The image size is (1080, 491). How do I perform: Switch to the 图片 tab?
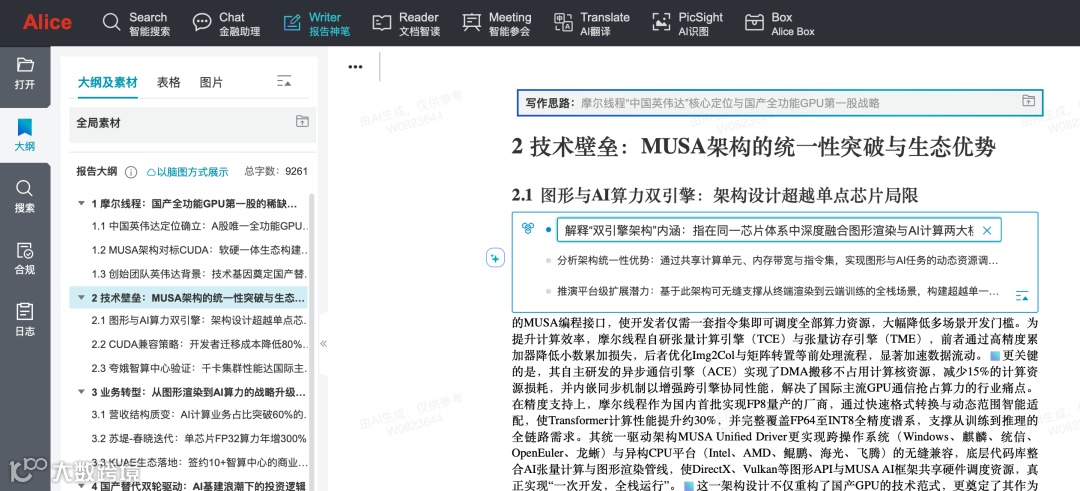[x=211, y=83]
